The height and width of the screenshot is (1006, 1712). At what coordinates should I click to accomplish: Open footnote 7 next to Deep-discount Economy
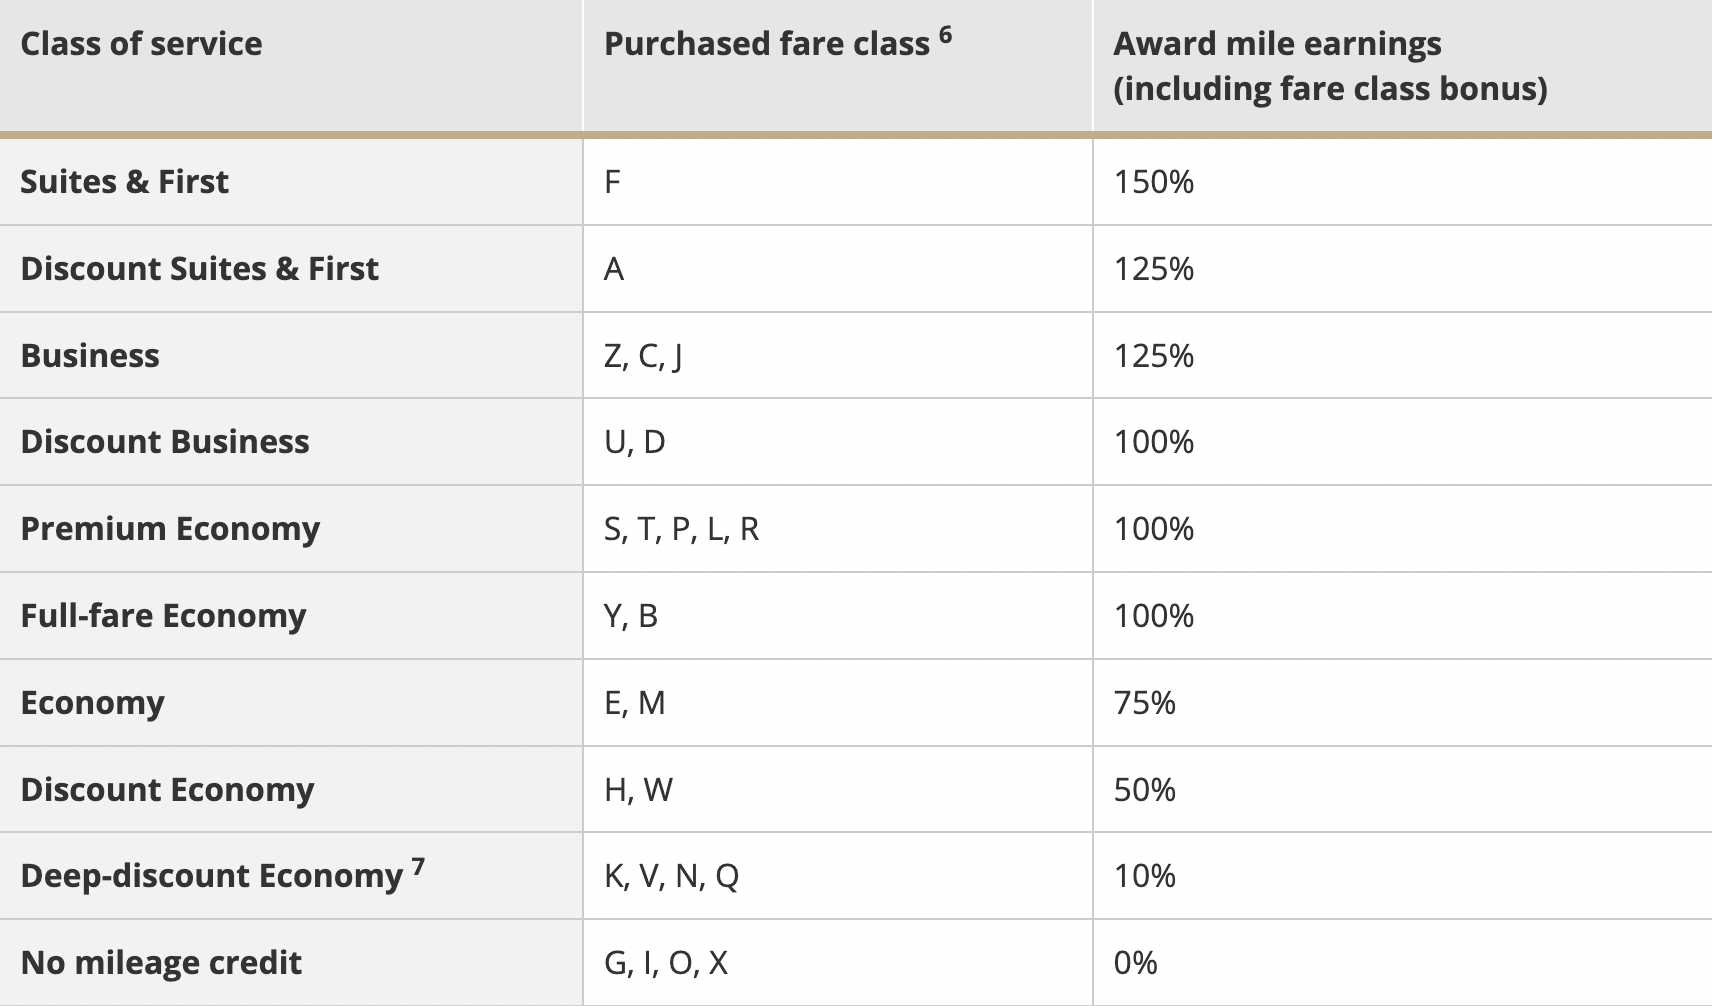pos(418,866)
